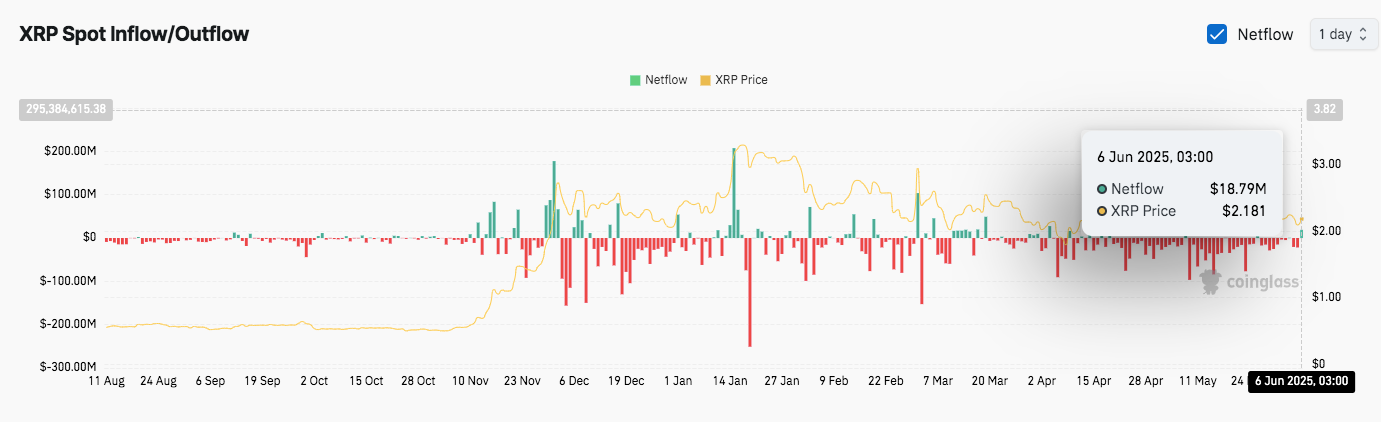Click the XRP Spot Inflow/Outflow title

pos(134,34)
